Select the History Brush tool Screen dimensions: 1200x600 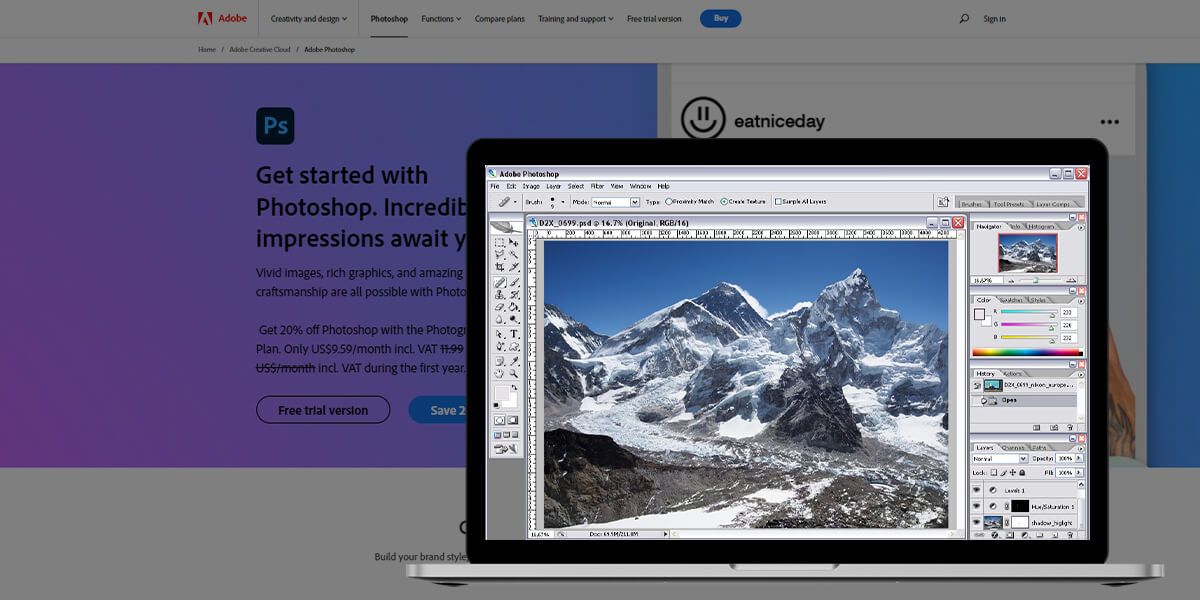tap(514, 294)
